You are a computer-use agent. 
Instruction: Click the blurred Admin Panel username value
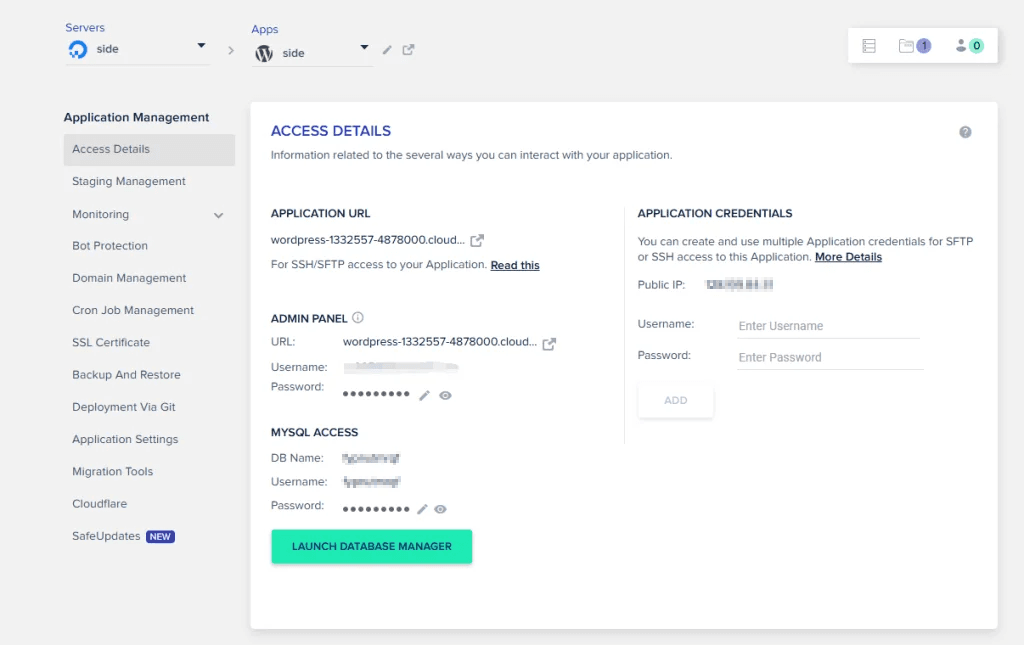tap(400, 368)
